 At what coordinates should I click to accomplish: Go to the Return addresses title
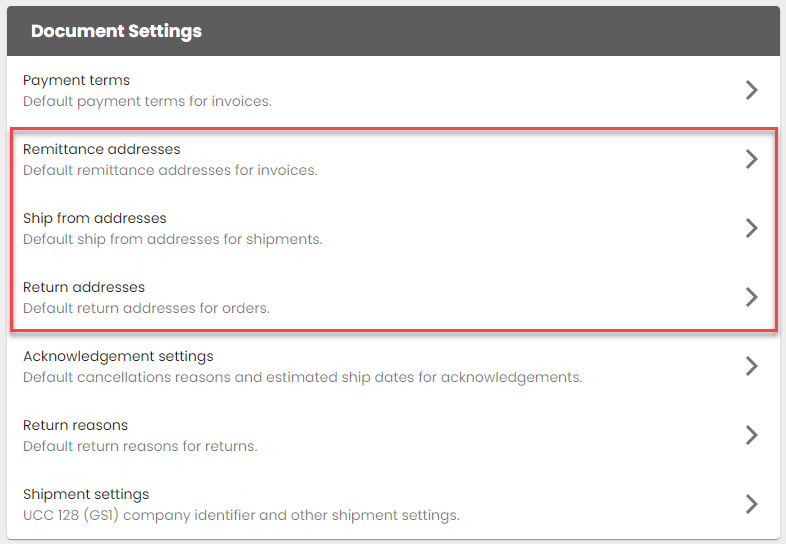coord(84,287)
